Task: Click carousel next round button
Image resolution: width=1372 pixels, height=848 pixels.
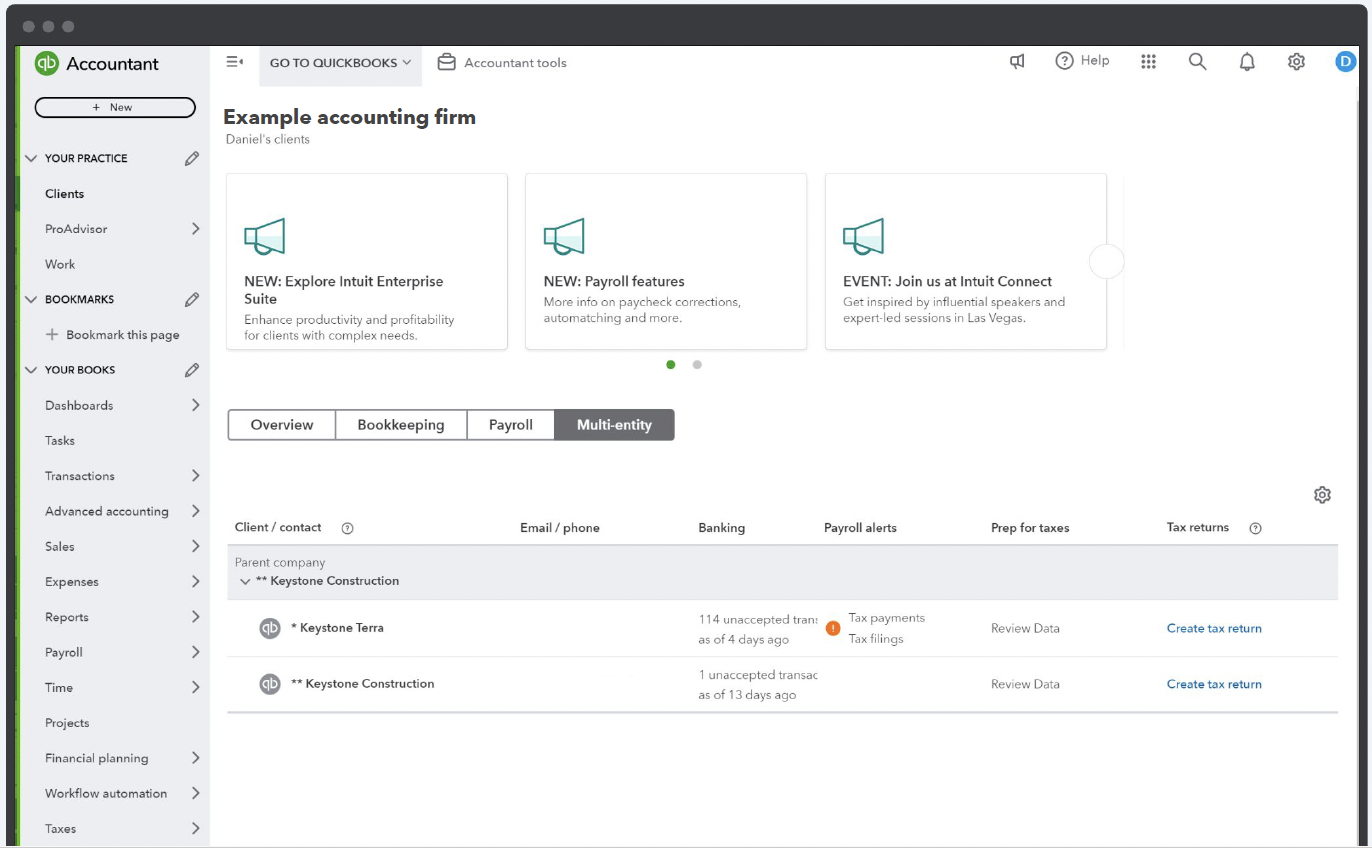Action: pos(1107,262)
